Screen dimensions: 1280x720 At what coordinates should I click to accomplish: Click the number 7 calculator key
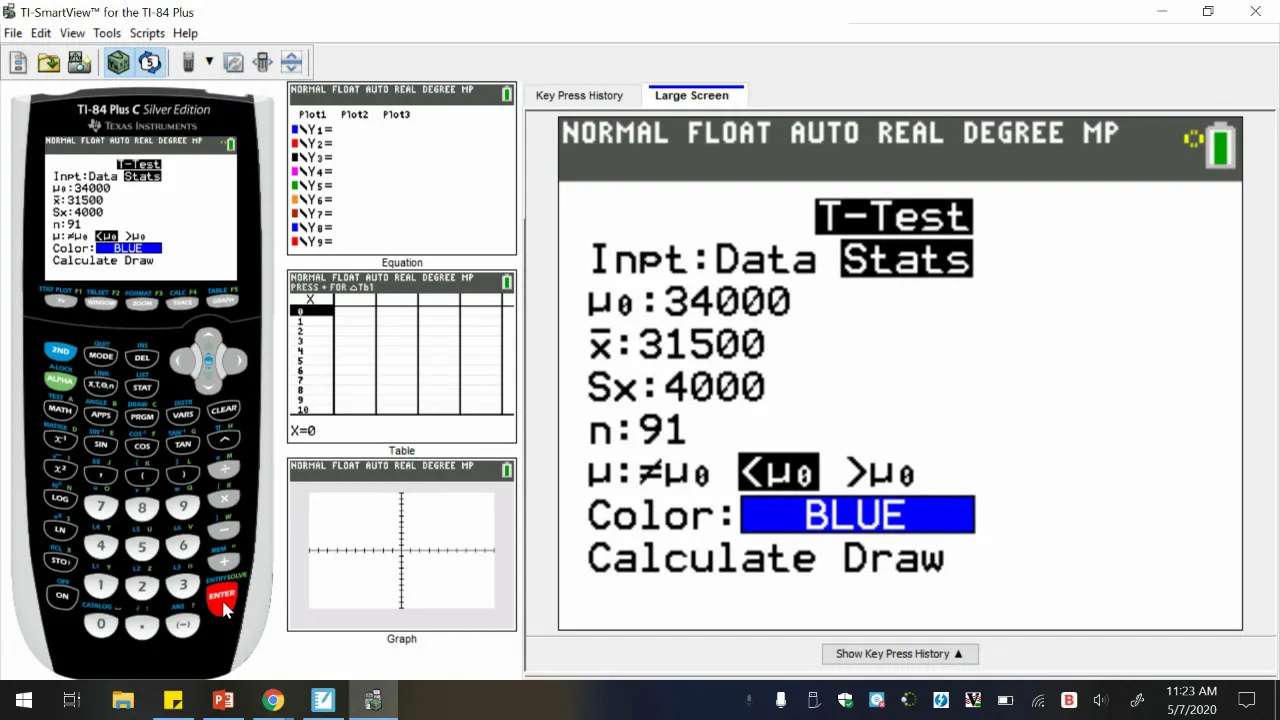click(x=101, y=506)
